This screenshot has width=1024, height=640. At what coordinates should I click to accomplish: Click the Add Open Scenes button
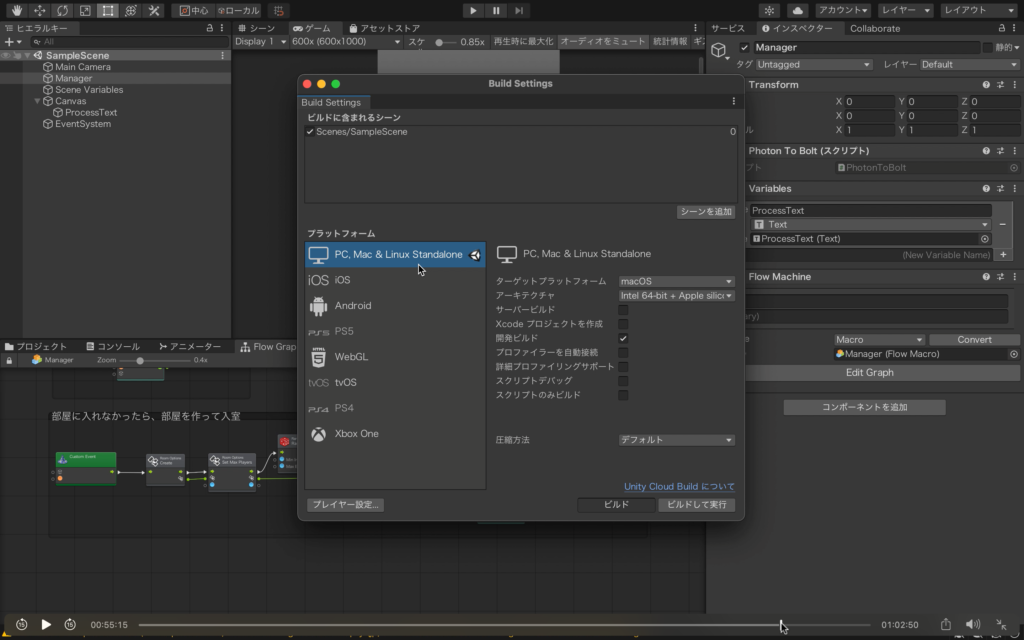[705, 212]
